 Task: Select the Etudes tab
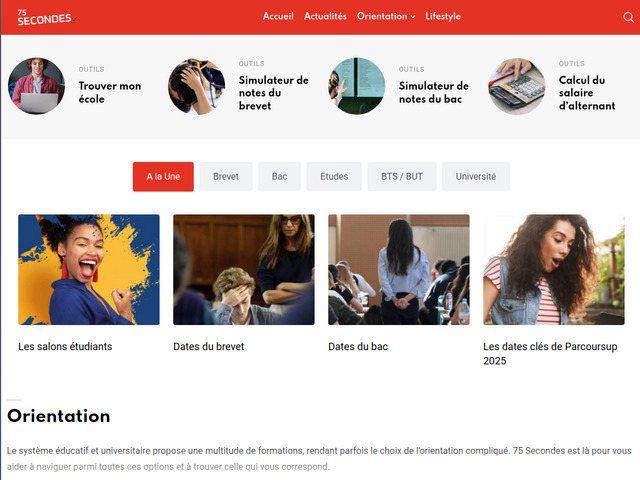click(334, 177)
